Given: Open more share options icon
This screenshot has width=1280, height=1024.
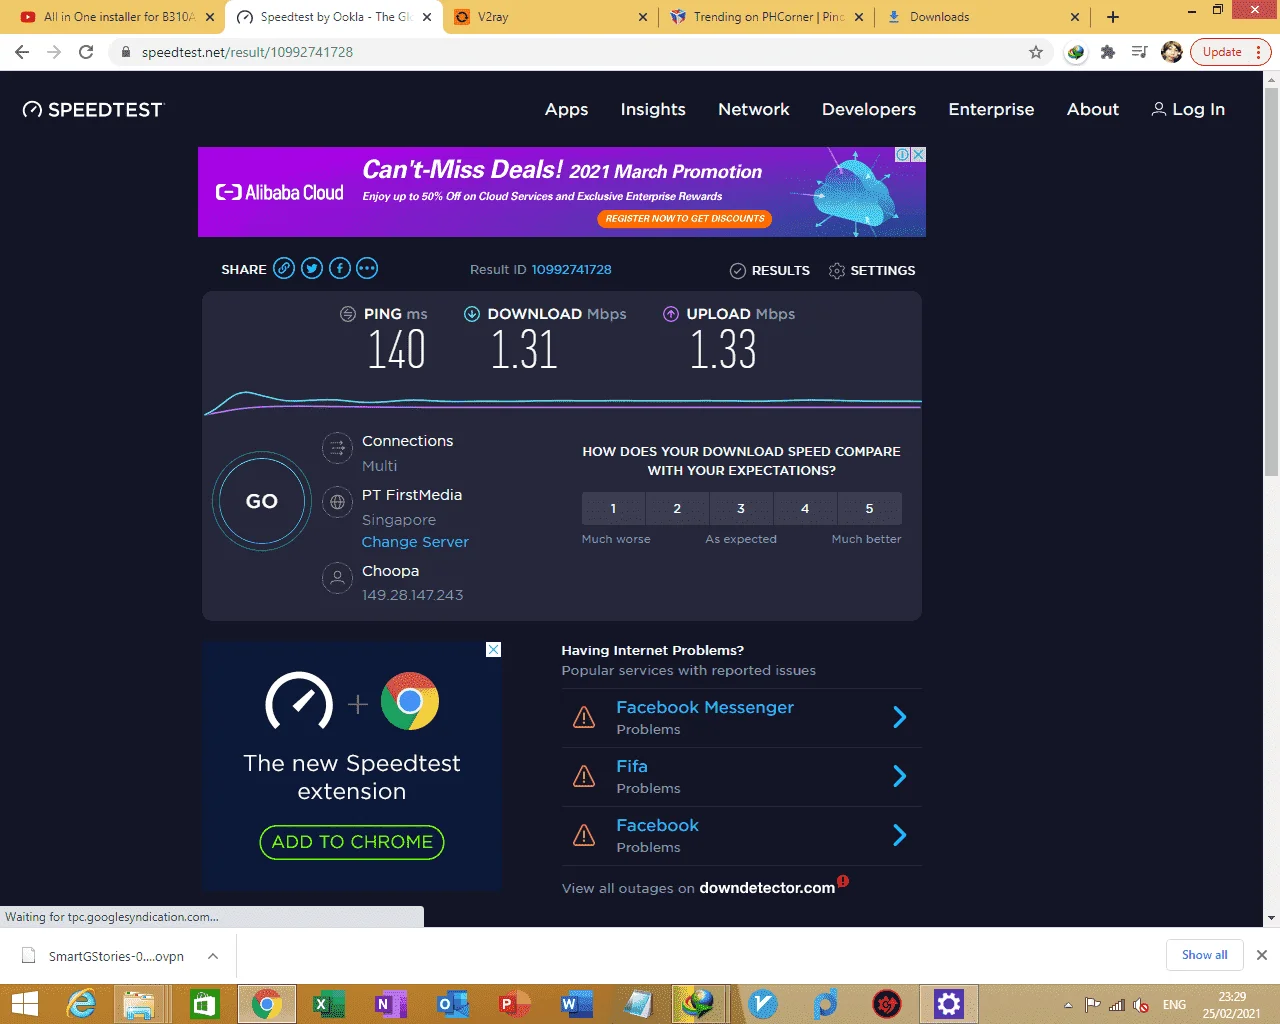Looking at the screenshot, I should [x=367, y=268].
